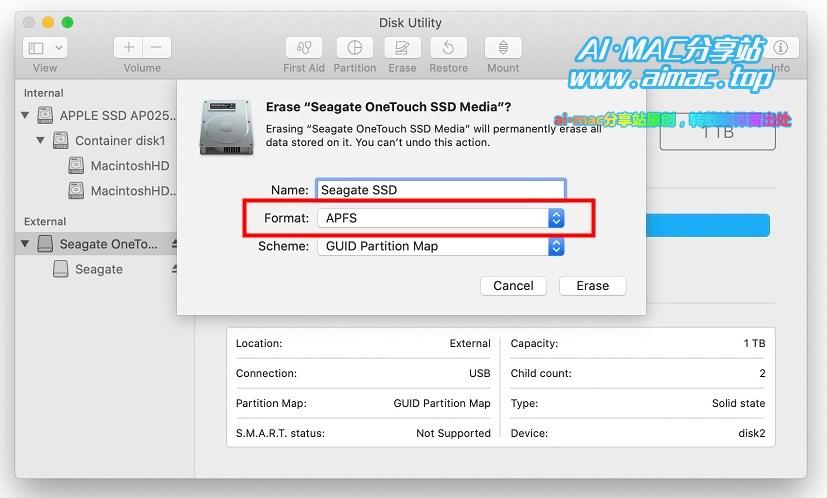Open the Scheme dropdown GUID Partition Map
The image size is (827, 498).
click(441, 246)
